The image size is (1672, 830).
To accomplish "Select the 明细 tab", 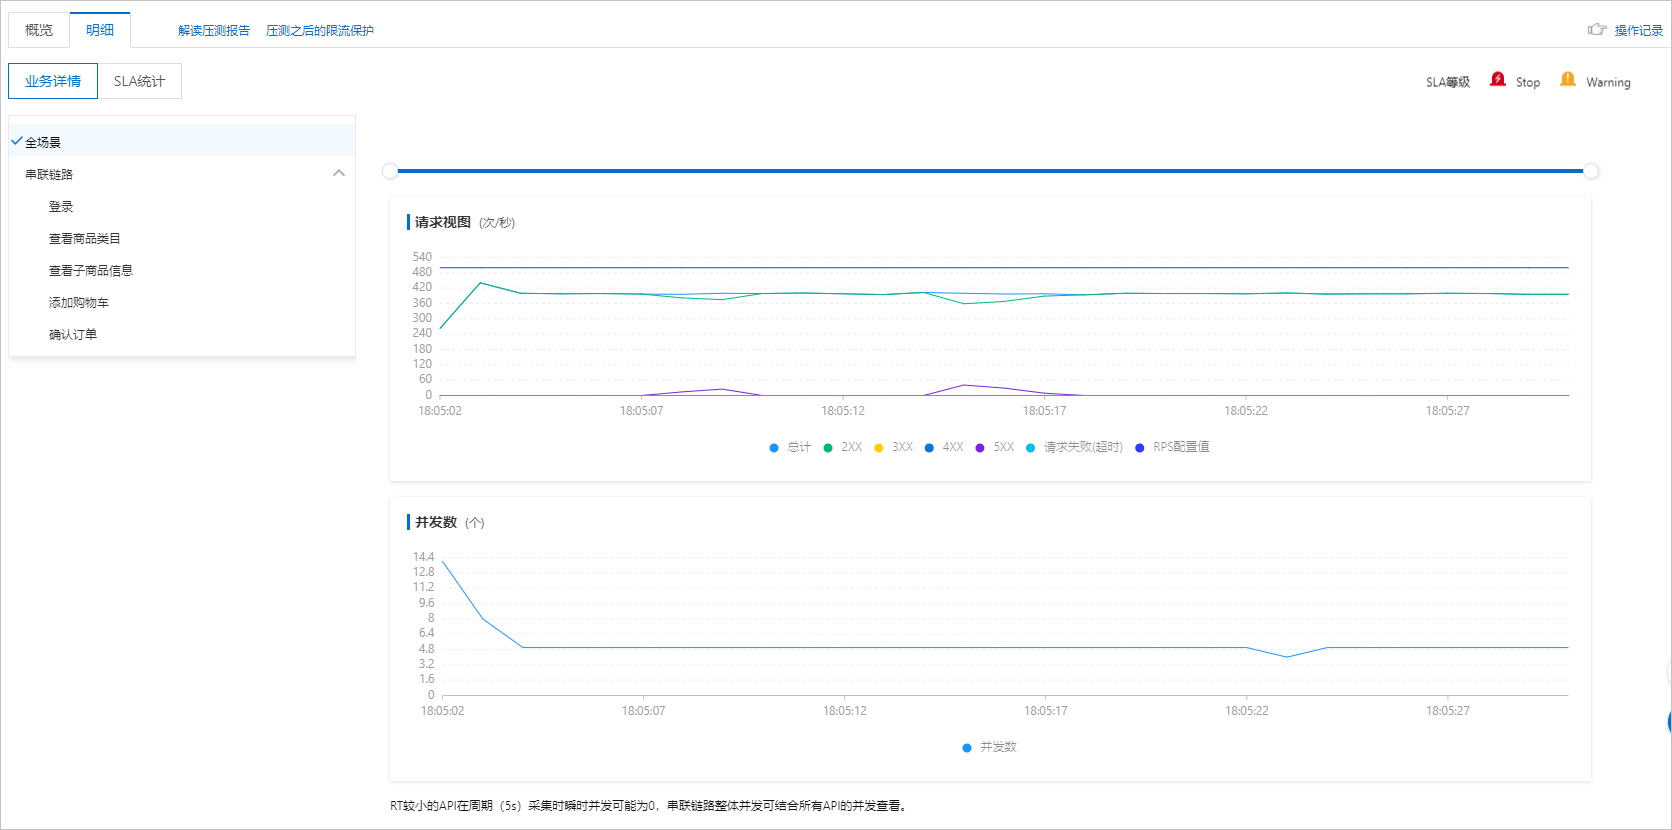I will (x=100, y=30).
